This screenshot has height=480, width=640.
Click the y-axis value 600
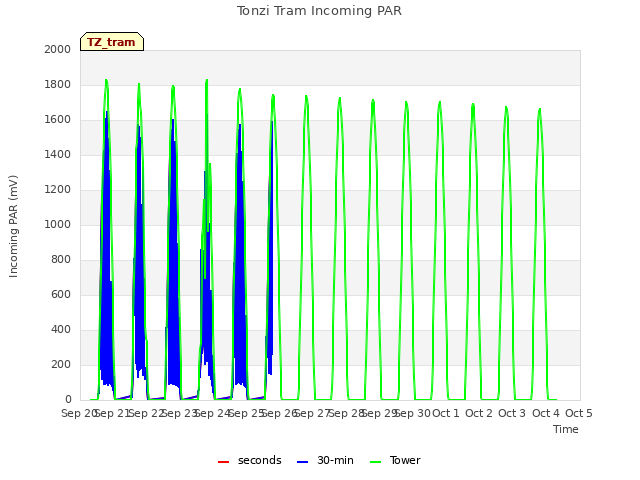click(x=61, y=294)
